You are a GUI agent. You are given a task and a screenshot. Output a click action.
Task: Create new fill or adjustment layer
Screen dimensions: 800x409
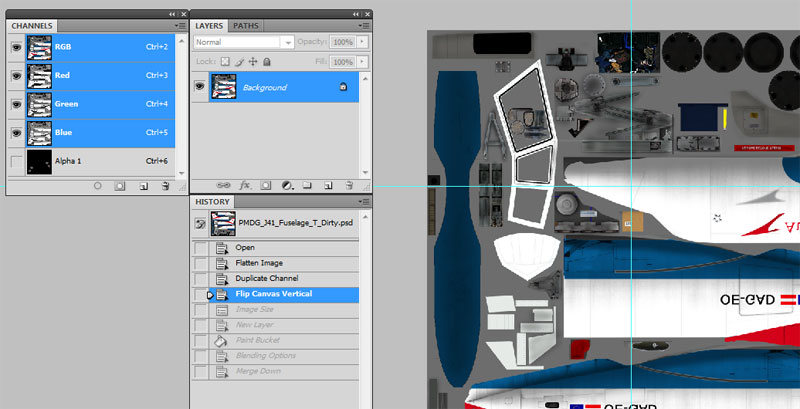point(287,186)
